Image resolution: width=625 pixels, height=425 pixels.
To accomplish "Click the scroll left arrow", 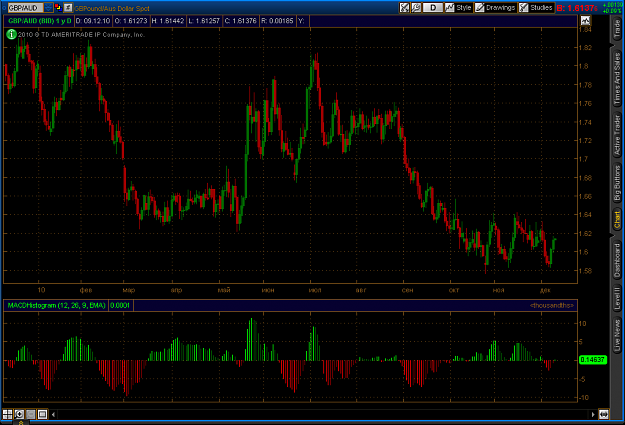I will [x=53, y=415].
